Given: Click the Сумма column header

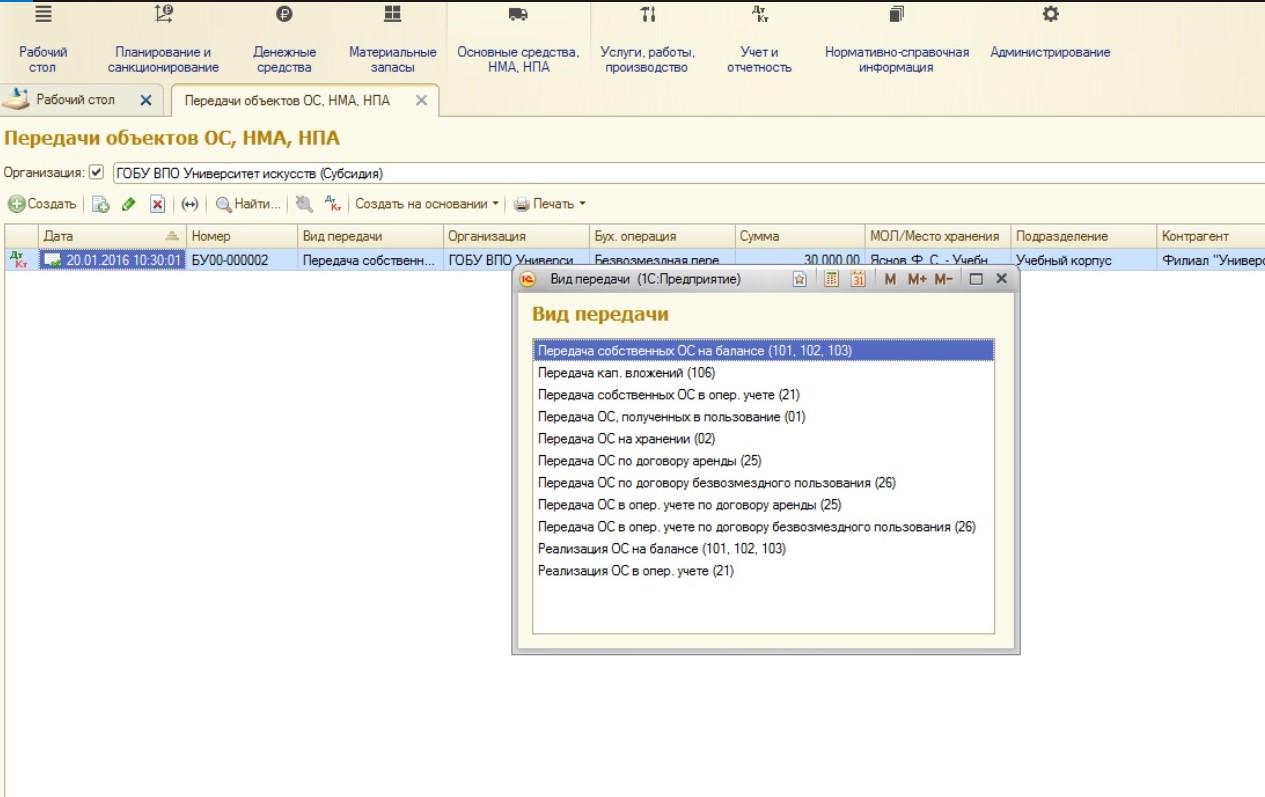Looking at the screenshot, I should [799, 236].
